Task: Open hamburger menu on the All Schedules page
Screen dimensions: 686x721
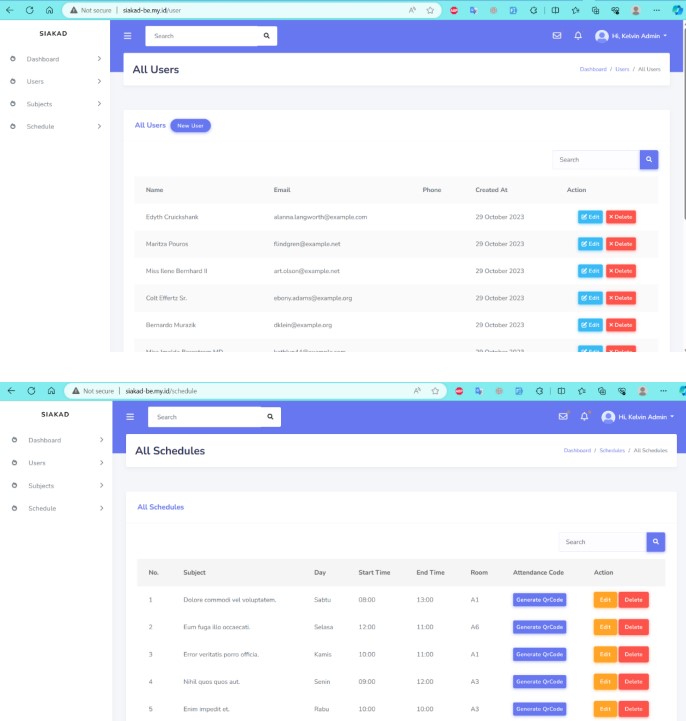Action: [x=130, y=417]
